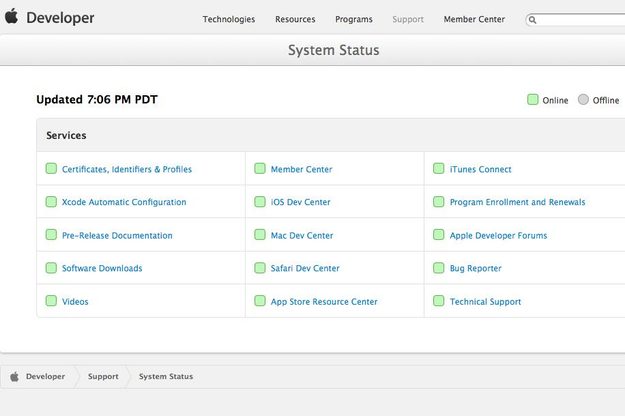Viewport: 625px width, 416px height.
Task: Click the search magnifier icon
Action: tap(533, 20)
